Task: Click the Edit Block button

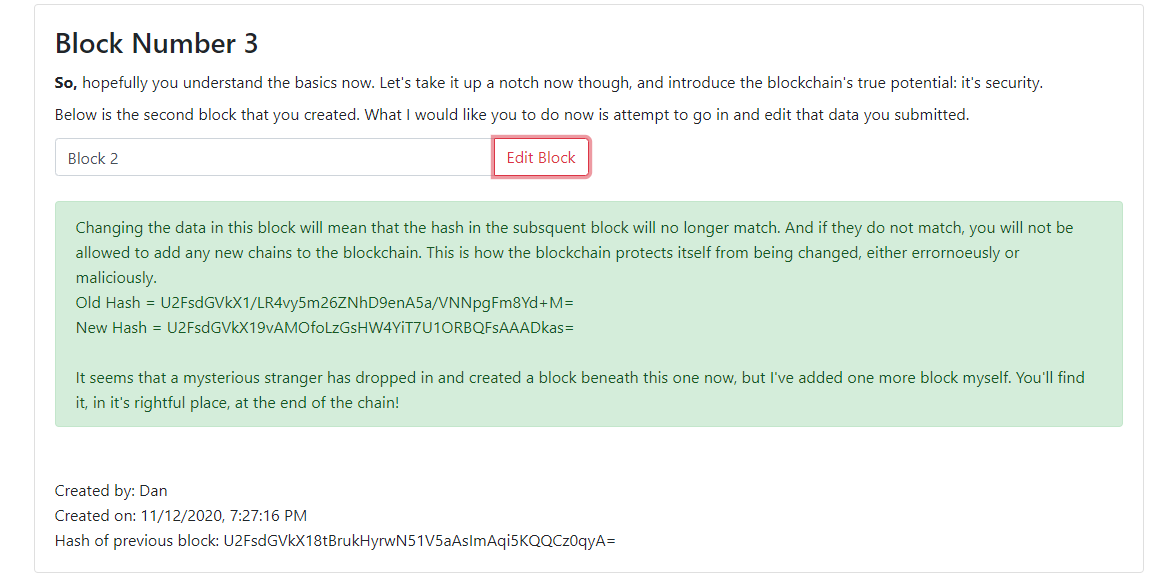Action: [541, 158]
